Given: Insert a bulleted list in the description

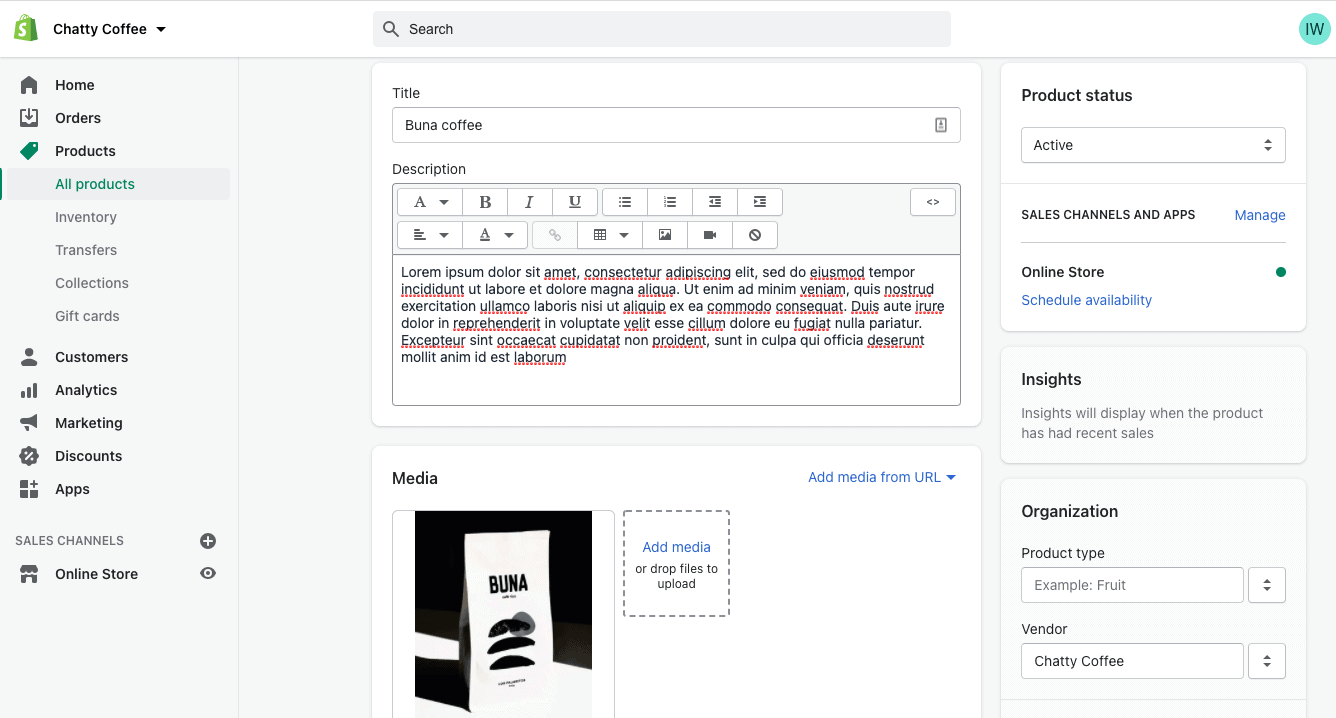Looking at the screenshot, I should point(625,202).
